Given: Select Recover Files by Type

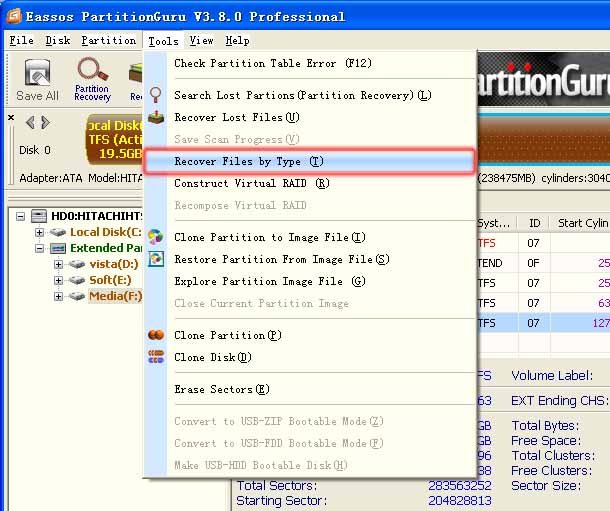Looking at the screenshot, I should coord(310,161).
